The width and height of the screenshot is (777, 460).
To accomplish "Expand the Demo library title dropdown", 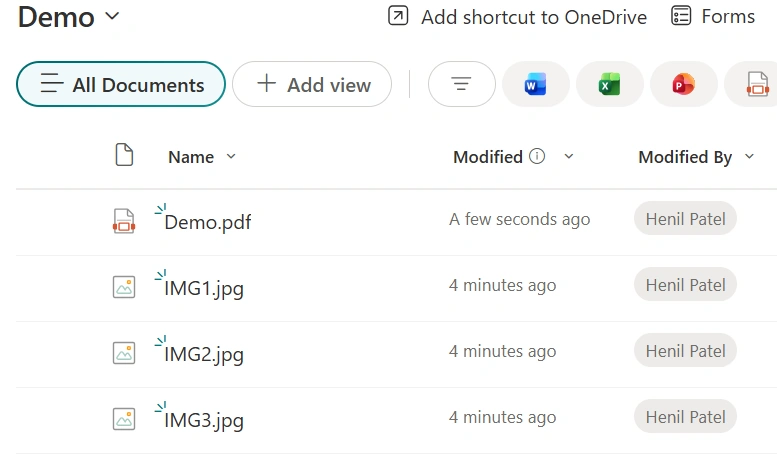I will [112, 16].
